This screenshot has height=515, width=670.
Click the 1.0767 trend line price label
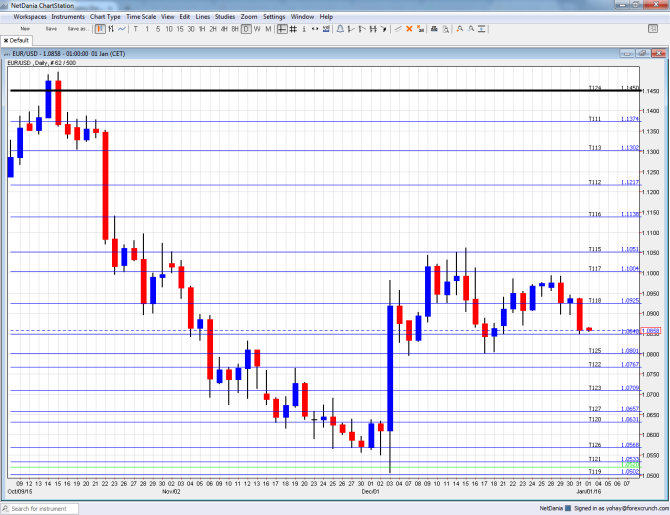(x=630, y=365)
